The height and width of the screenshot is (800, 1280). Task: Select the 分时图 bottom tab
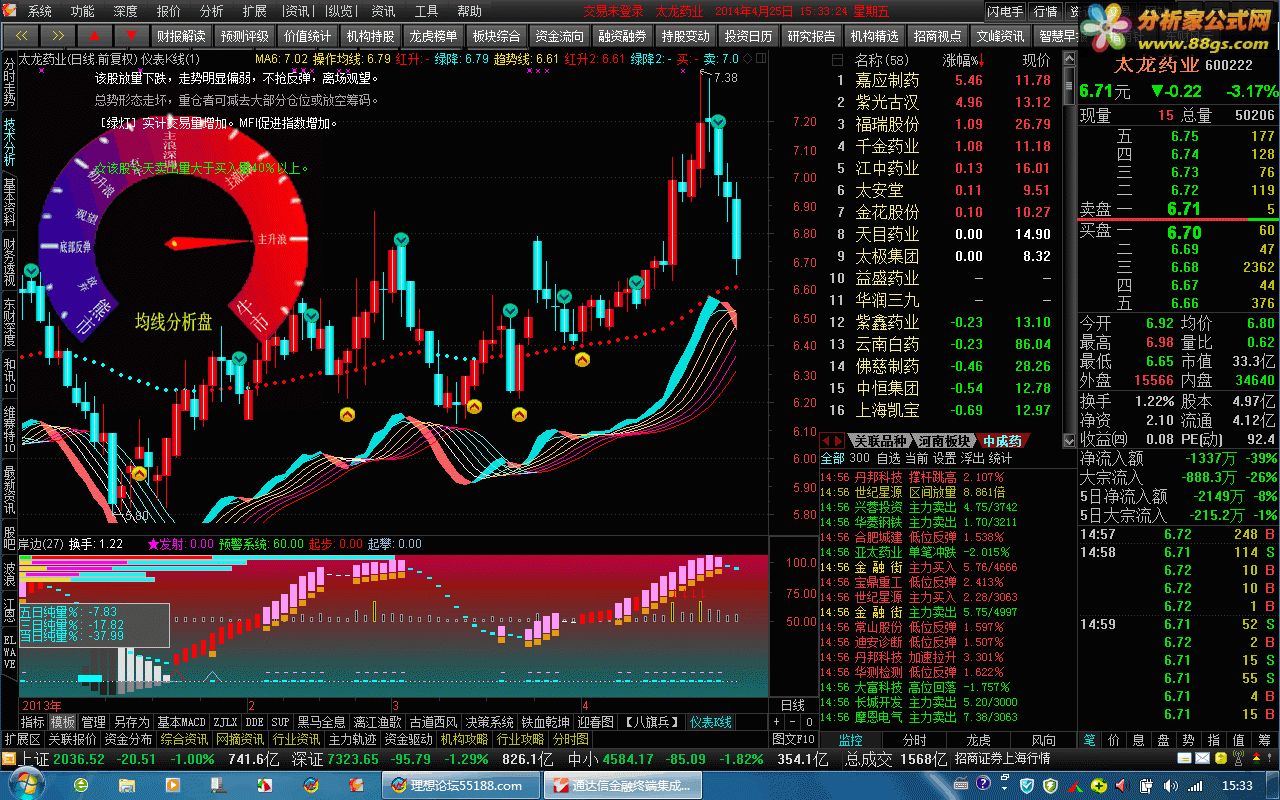click(x=571, y=739)
